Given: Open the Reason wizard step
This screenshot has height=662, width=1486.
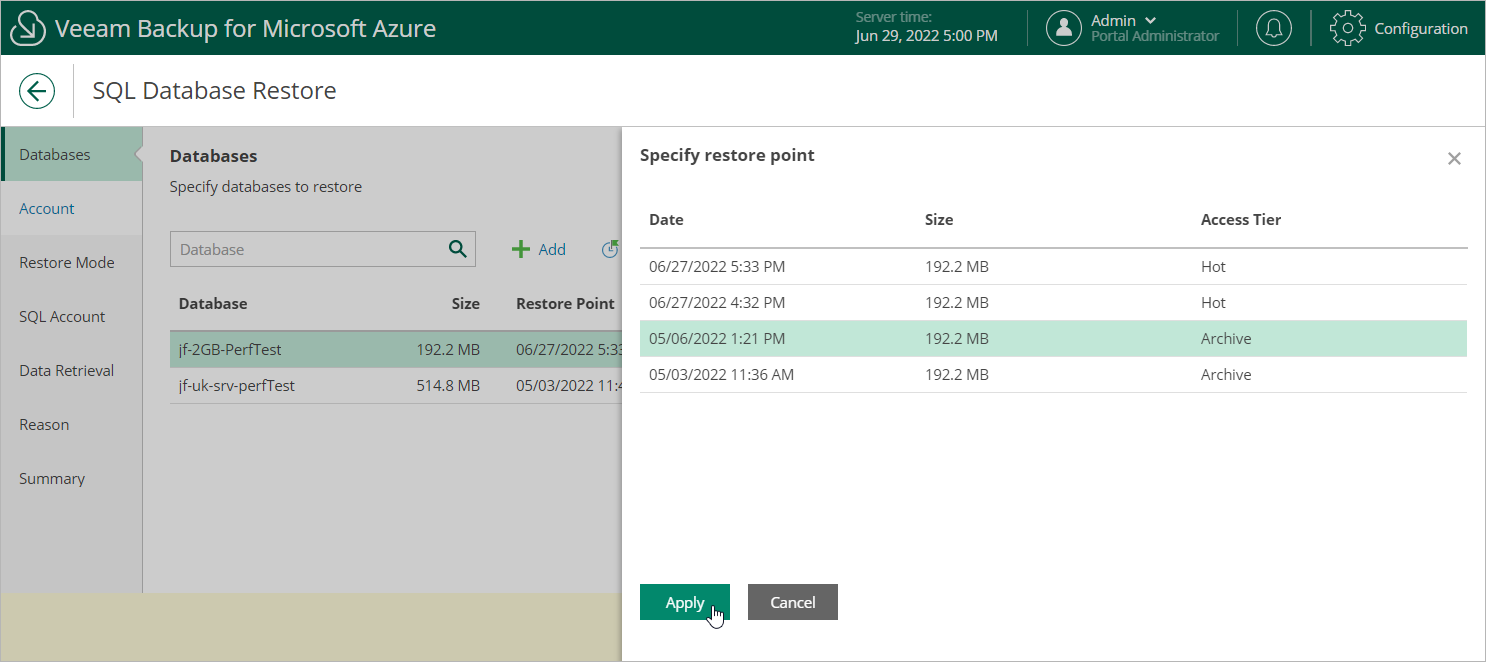Looking at the screenshot, I should (x=71, y=424).
